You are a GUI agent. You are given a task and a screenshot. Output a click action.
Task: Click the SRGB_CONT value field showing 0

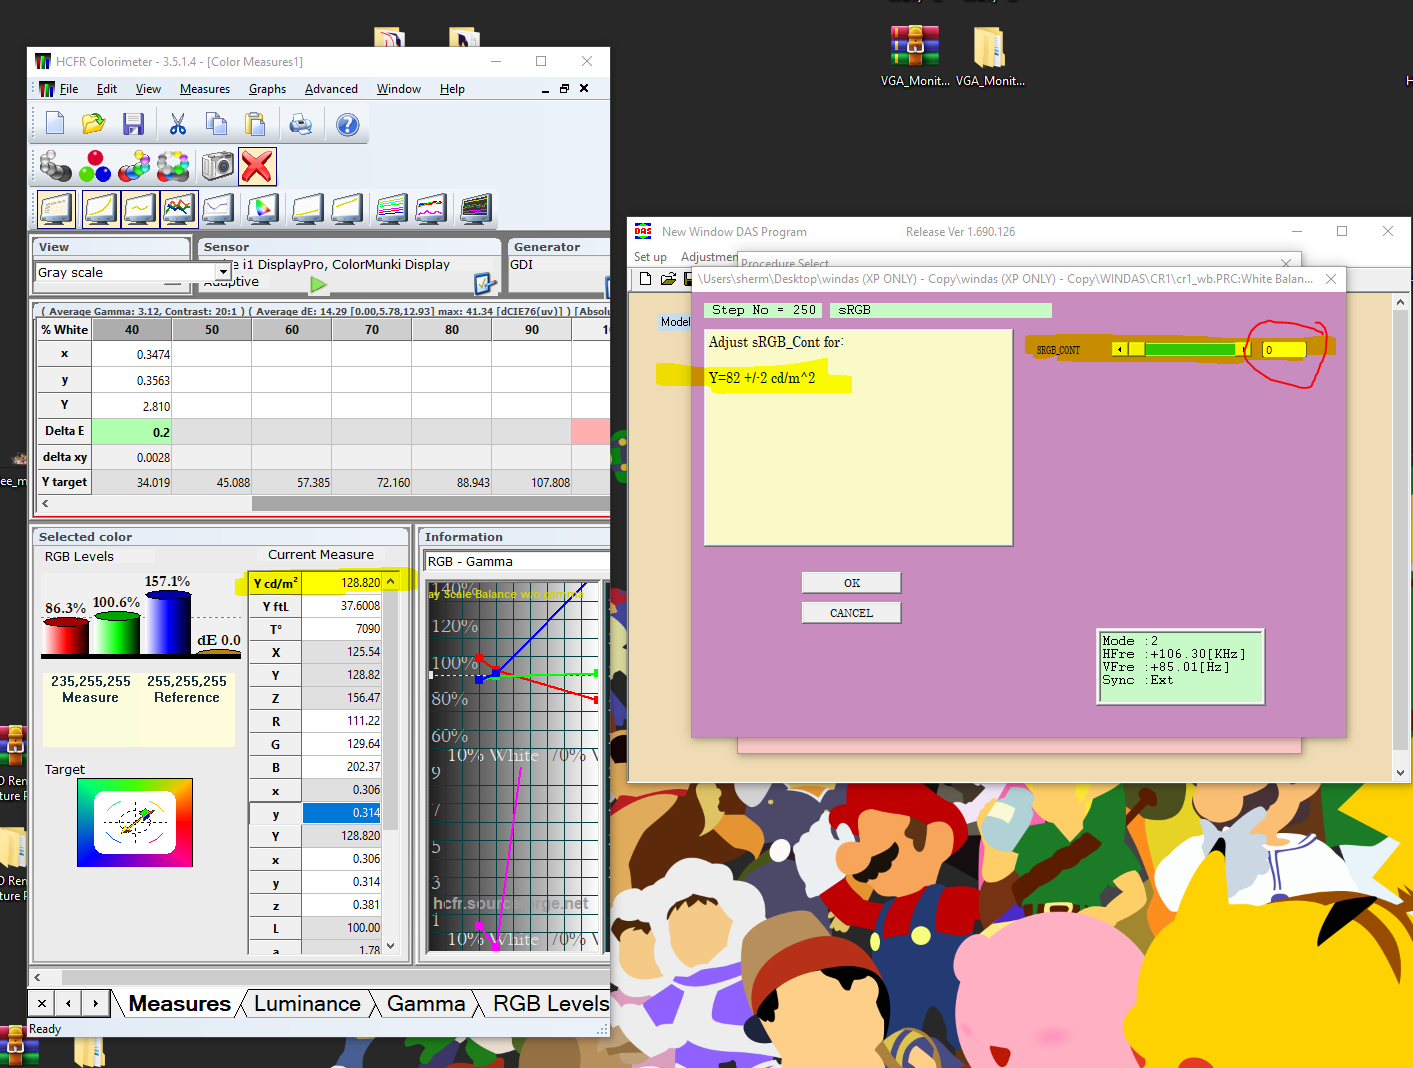(1283, 350)
